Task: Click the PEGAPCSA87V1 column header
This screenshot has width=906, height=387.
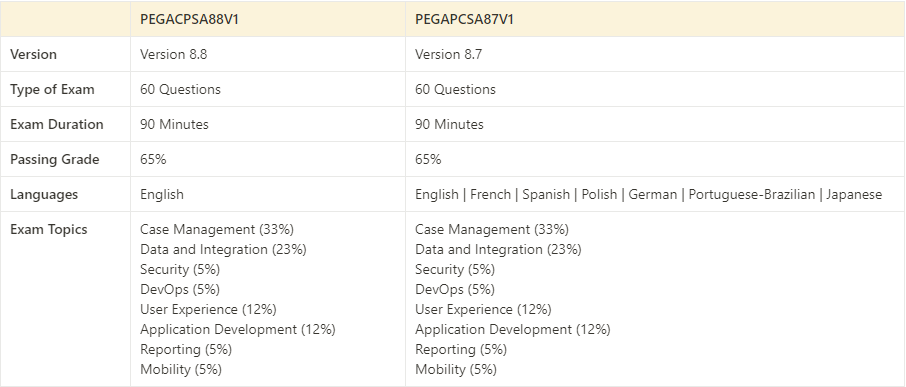Action: (x=465, y=19)
